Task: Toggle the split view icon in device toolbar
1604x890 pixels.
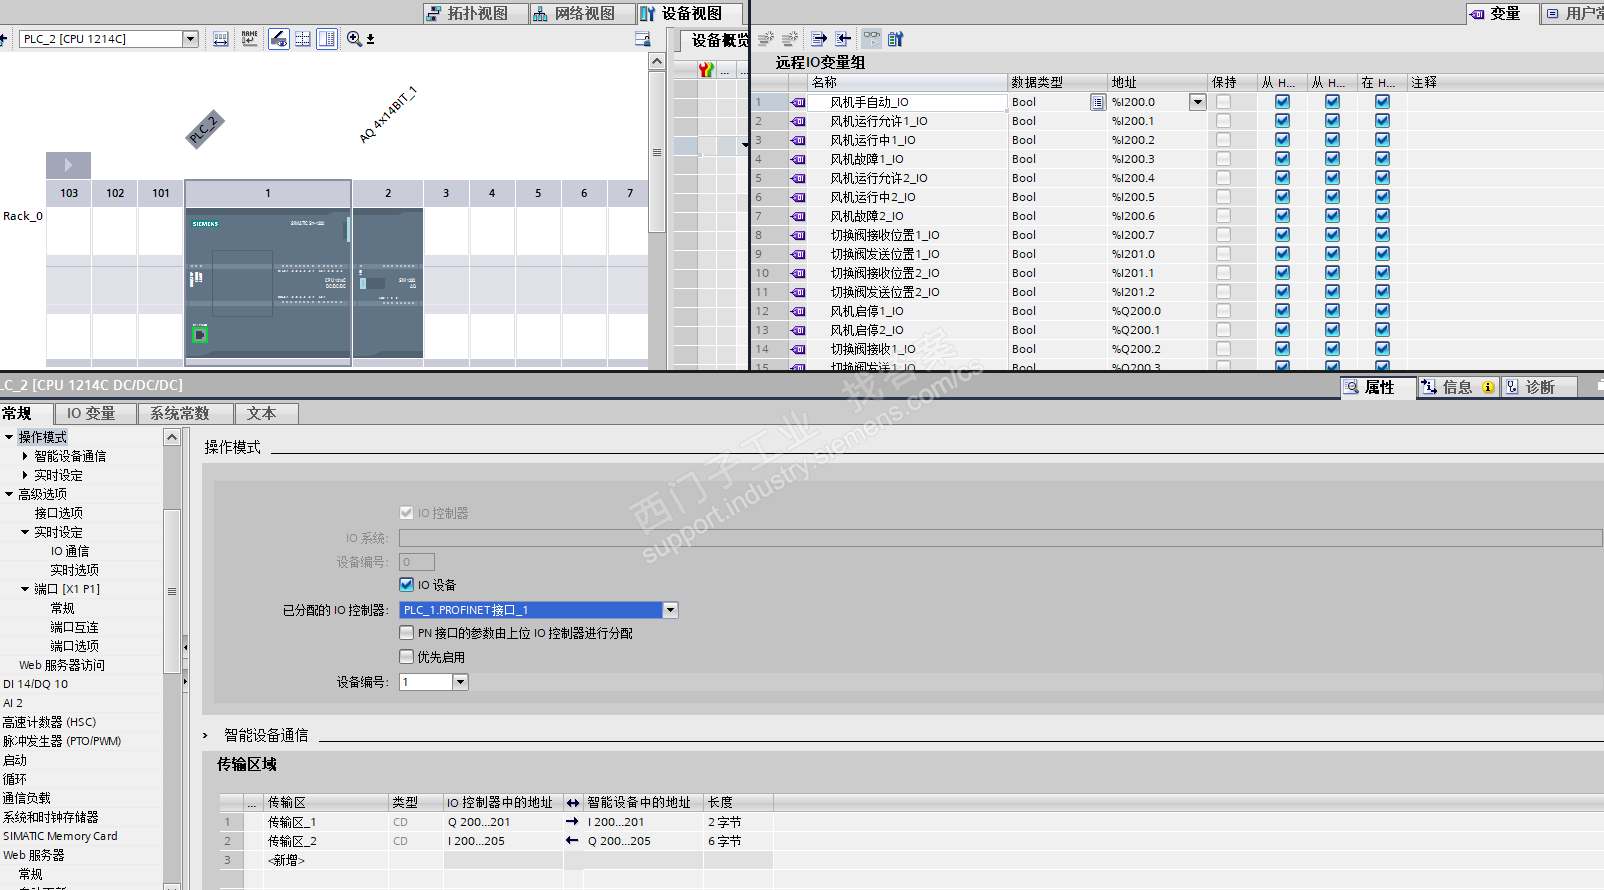Action: point(327,39)
